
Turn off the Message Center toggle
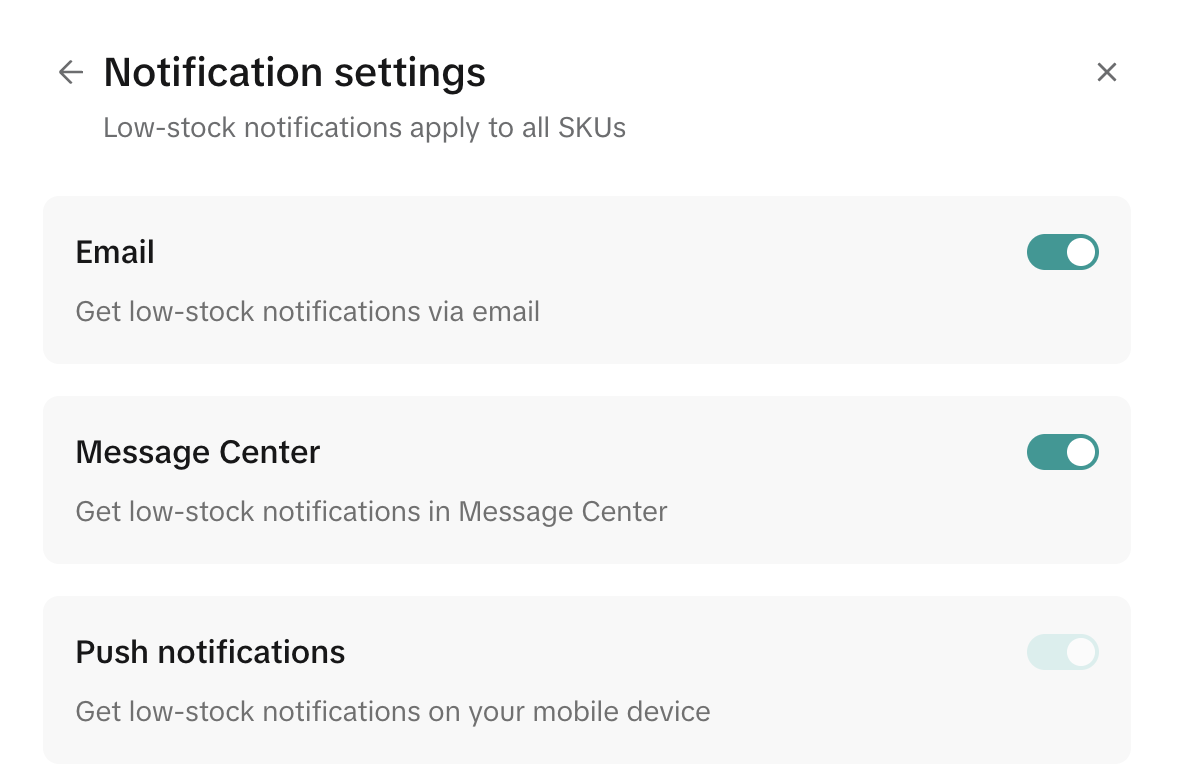tap(1062, 452)
